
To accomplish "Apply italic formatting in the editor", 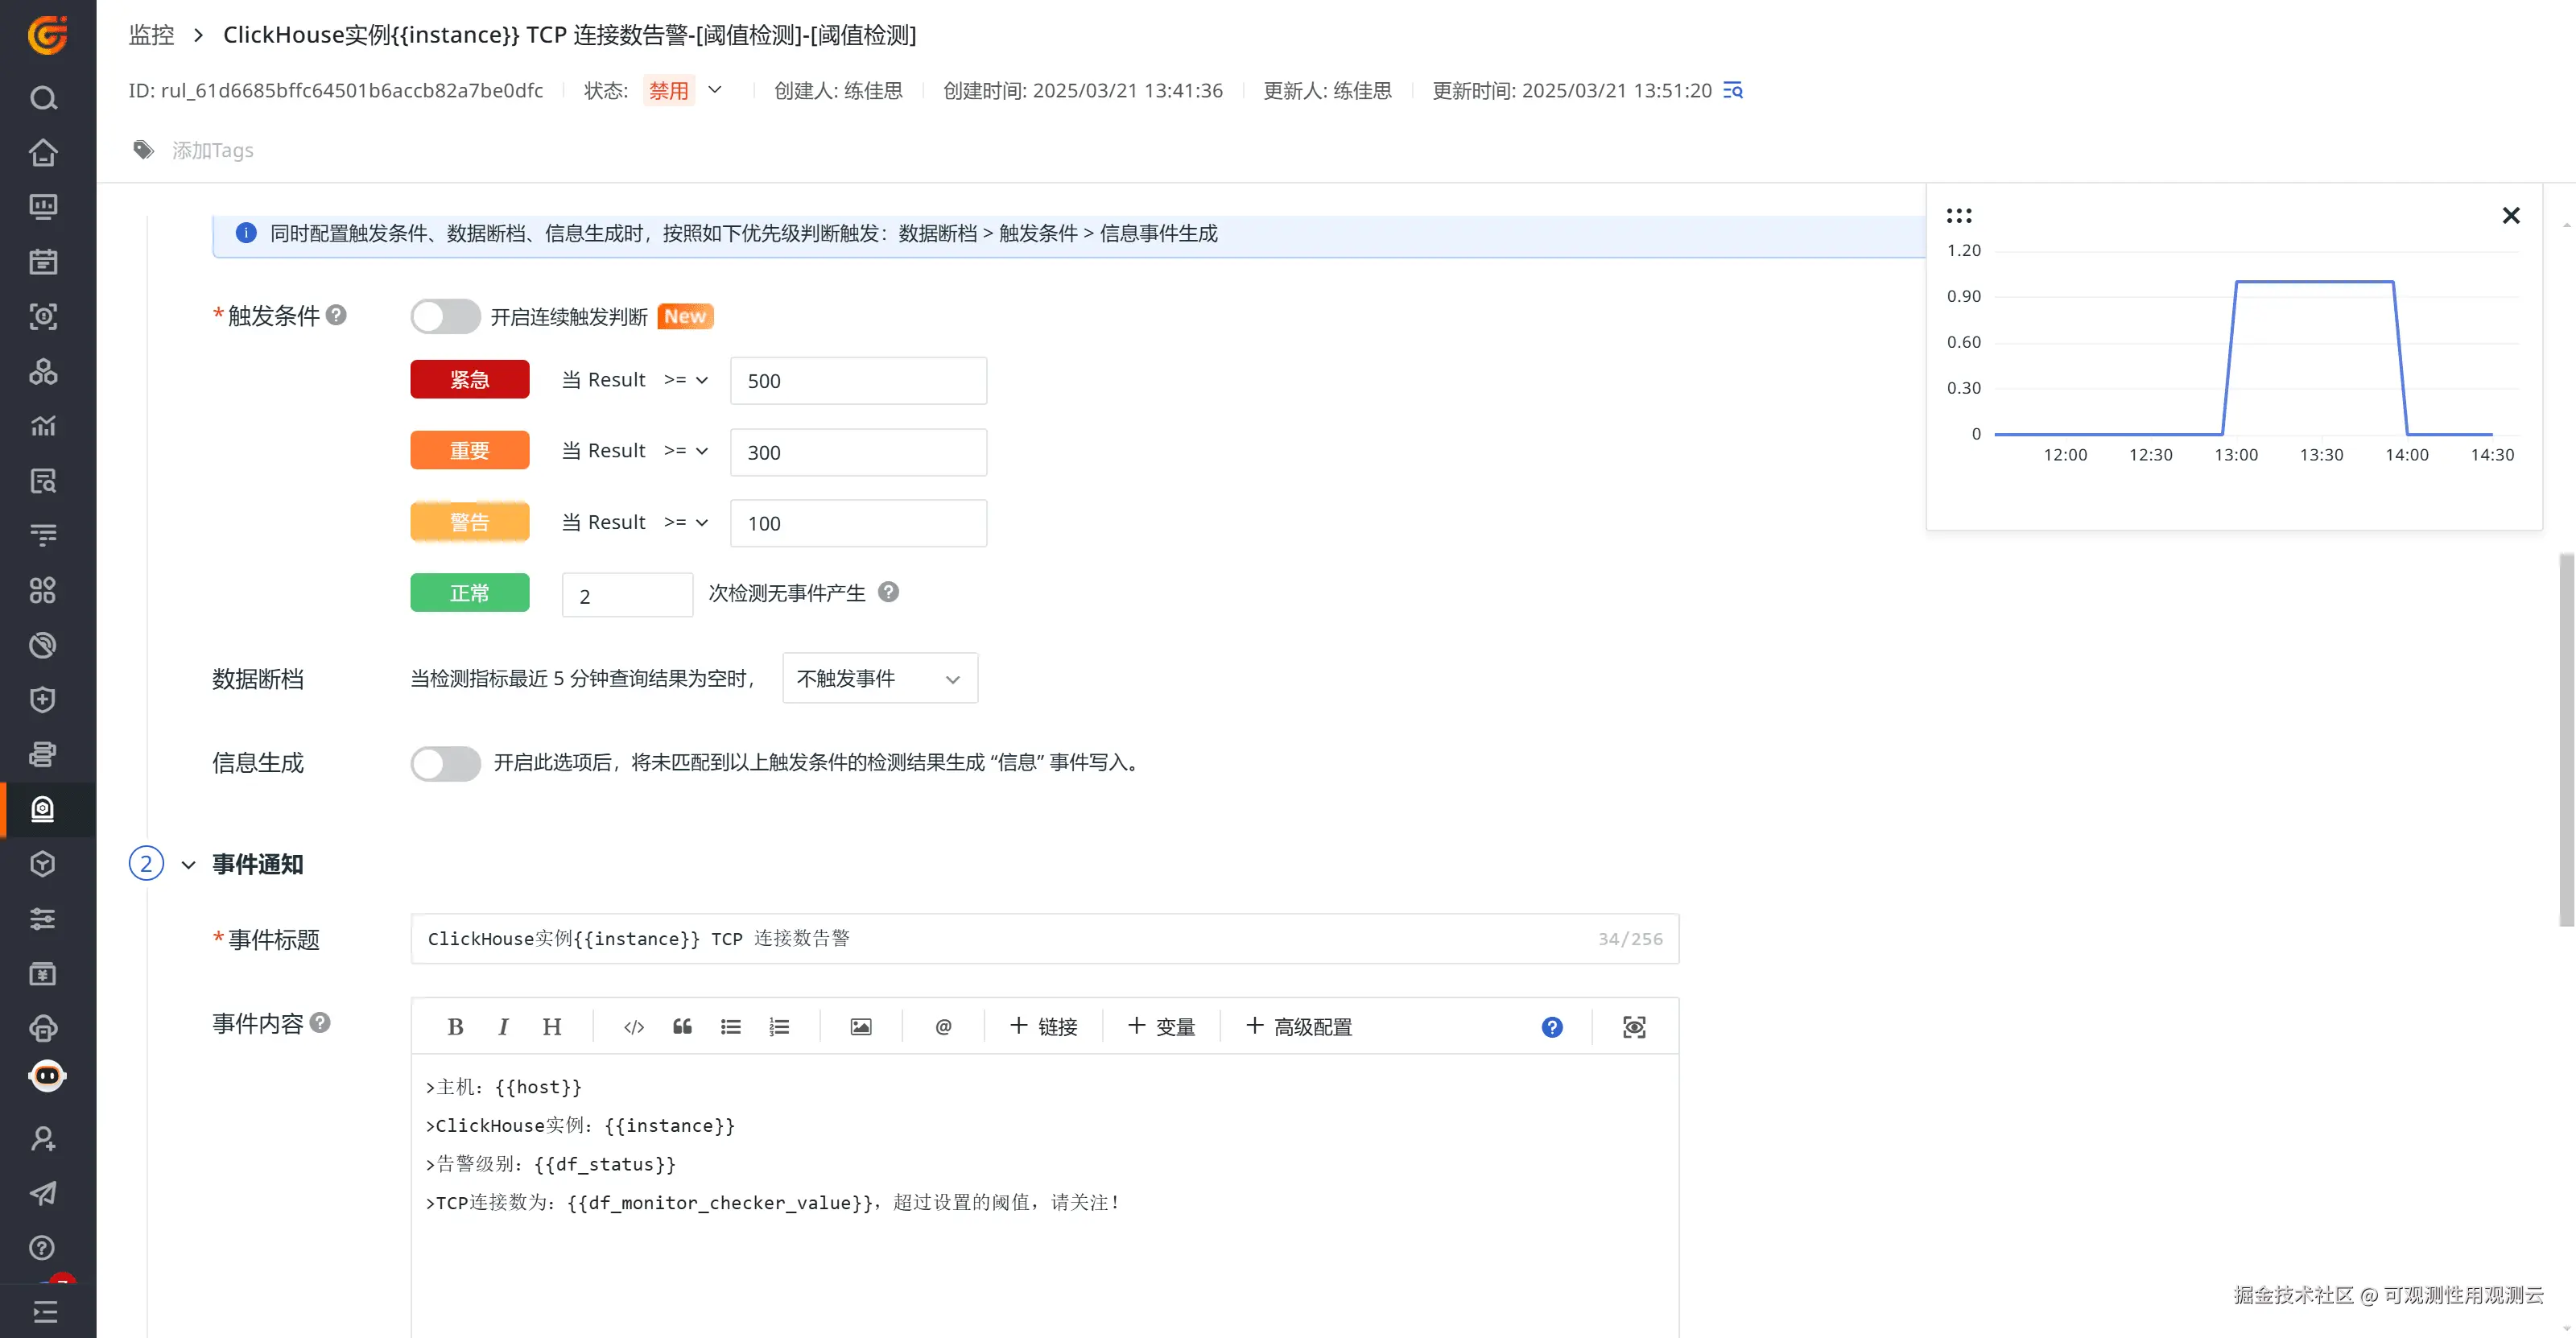I will click(503, 1027).
